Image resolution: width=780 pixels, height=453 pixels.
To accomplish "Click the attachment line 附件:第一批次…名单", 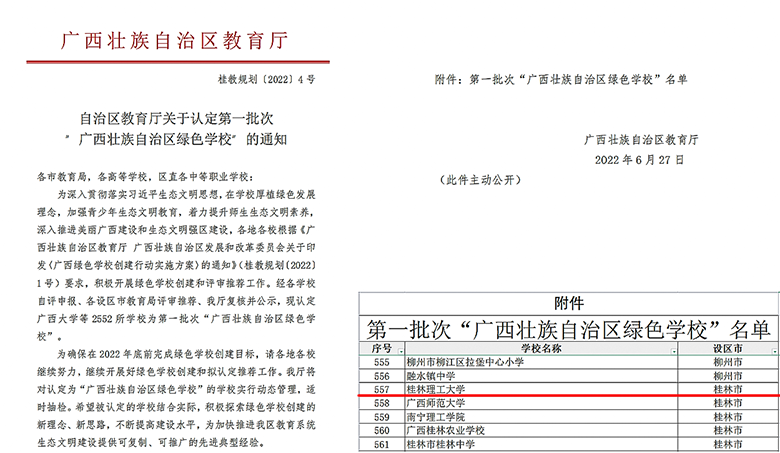I will point(561,79).
